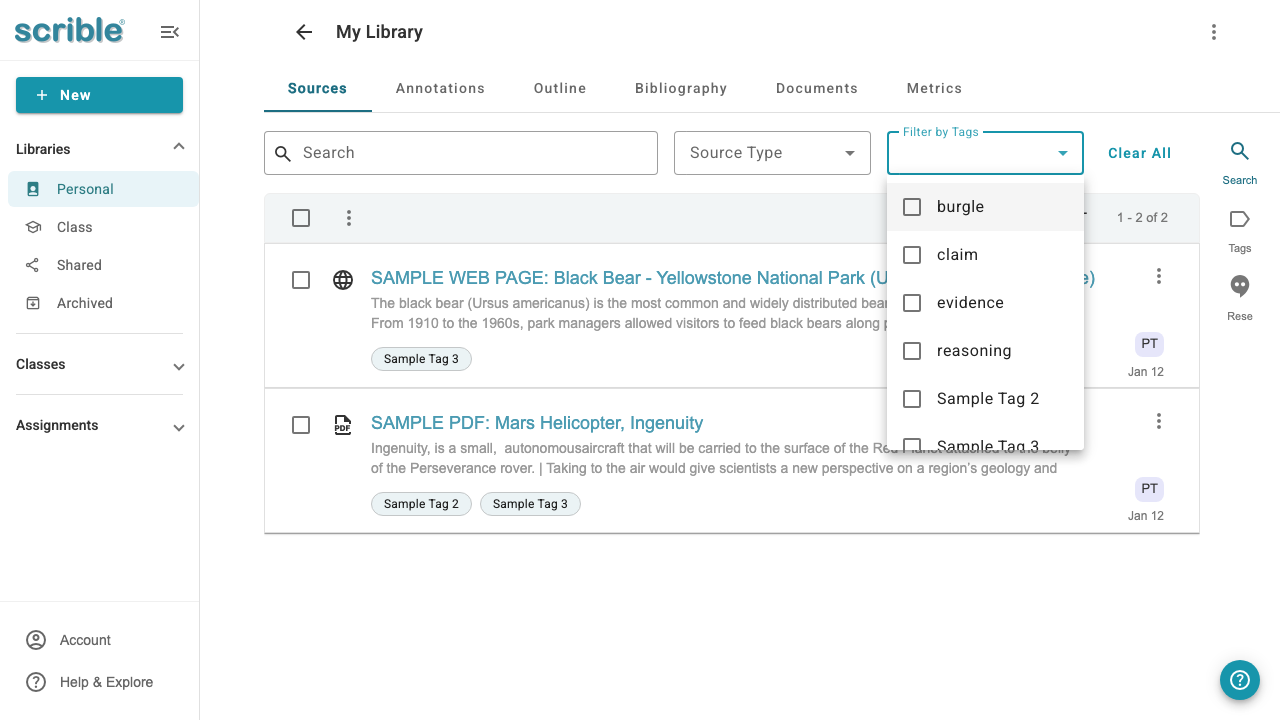Screen dimensions: 1280x720
Task: Open the bulk actions three-dot menu in list header
Action: [349, 218]
